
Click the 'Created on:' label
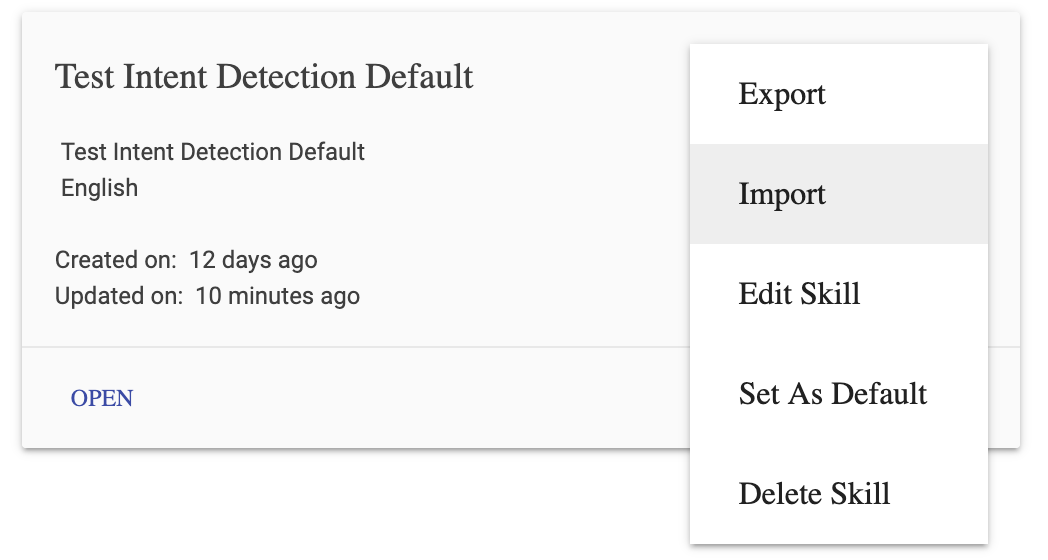[x=116, y=261]
